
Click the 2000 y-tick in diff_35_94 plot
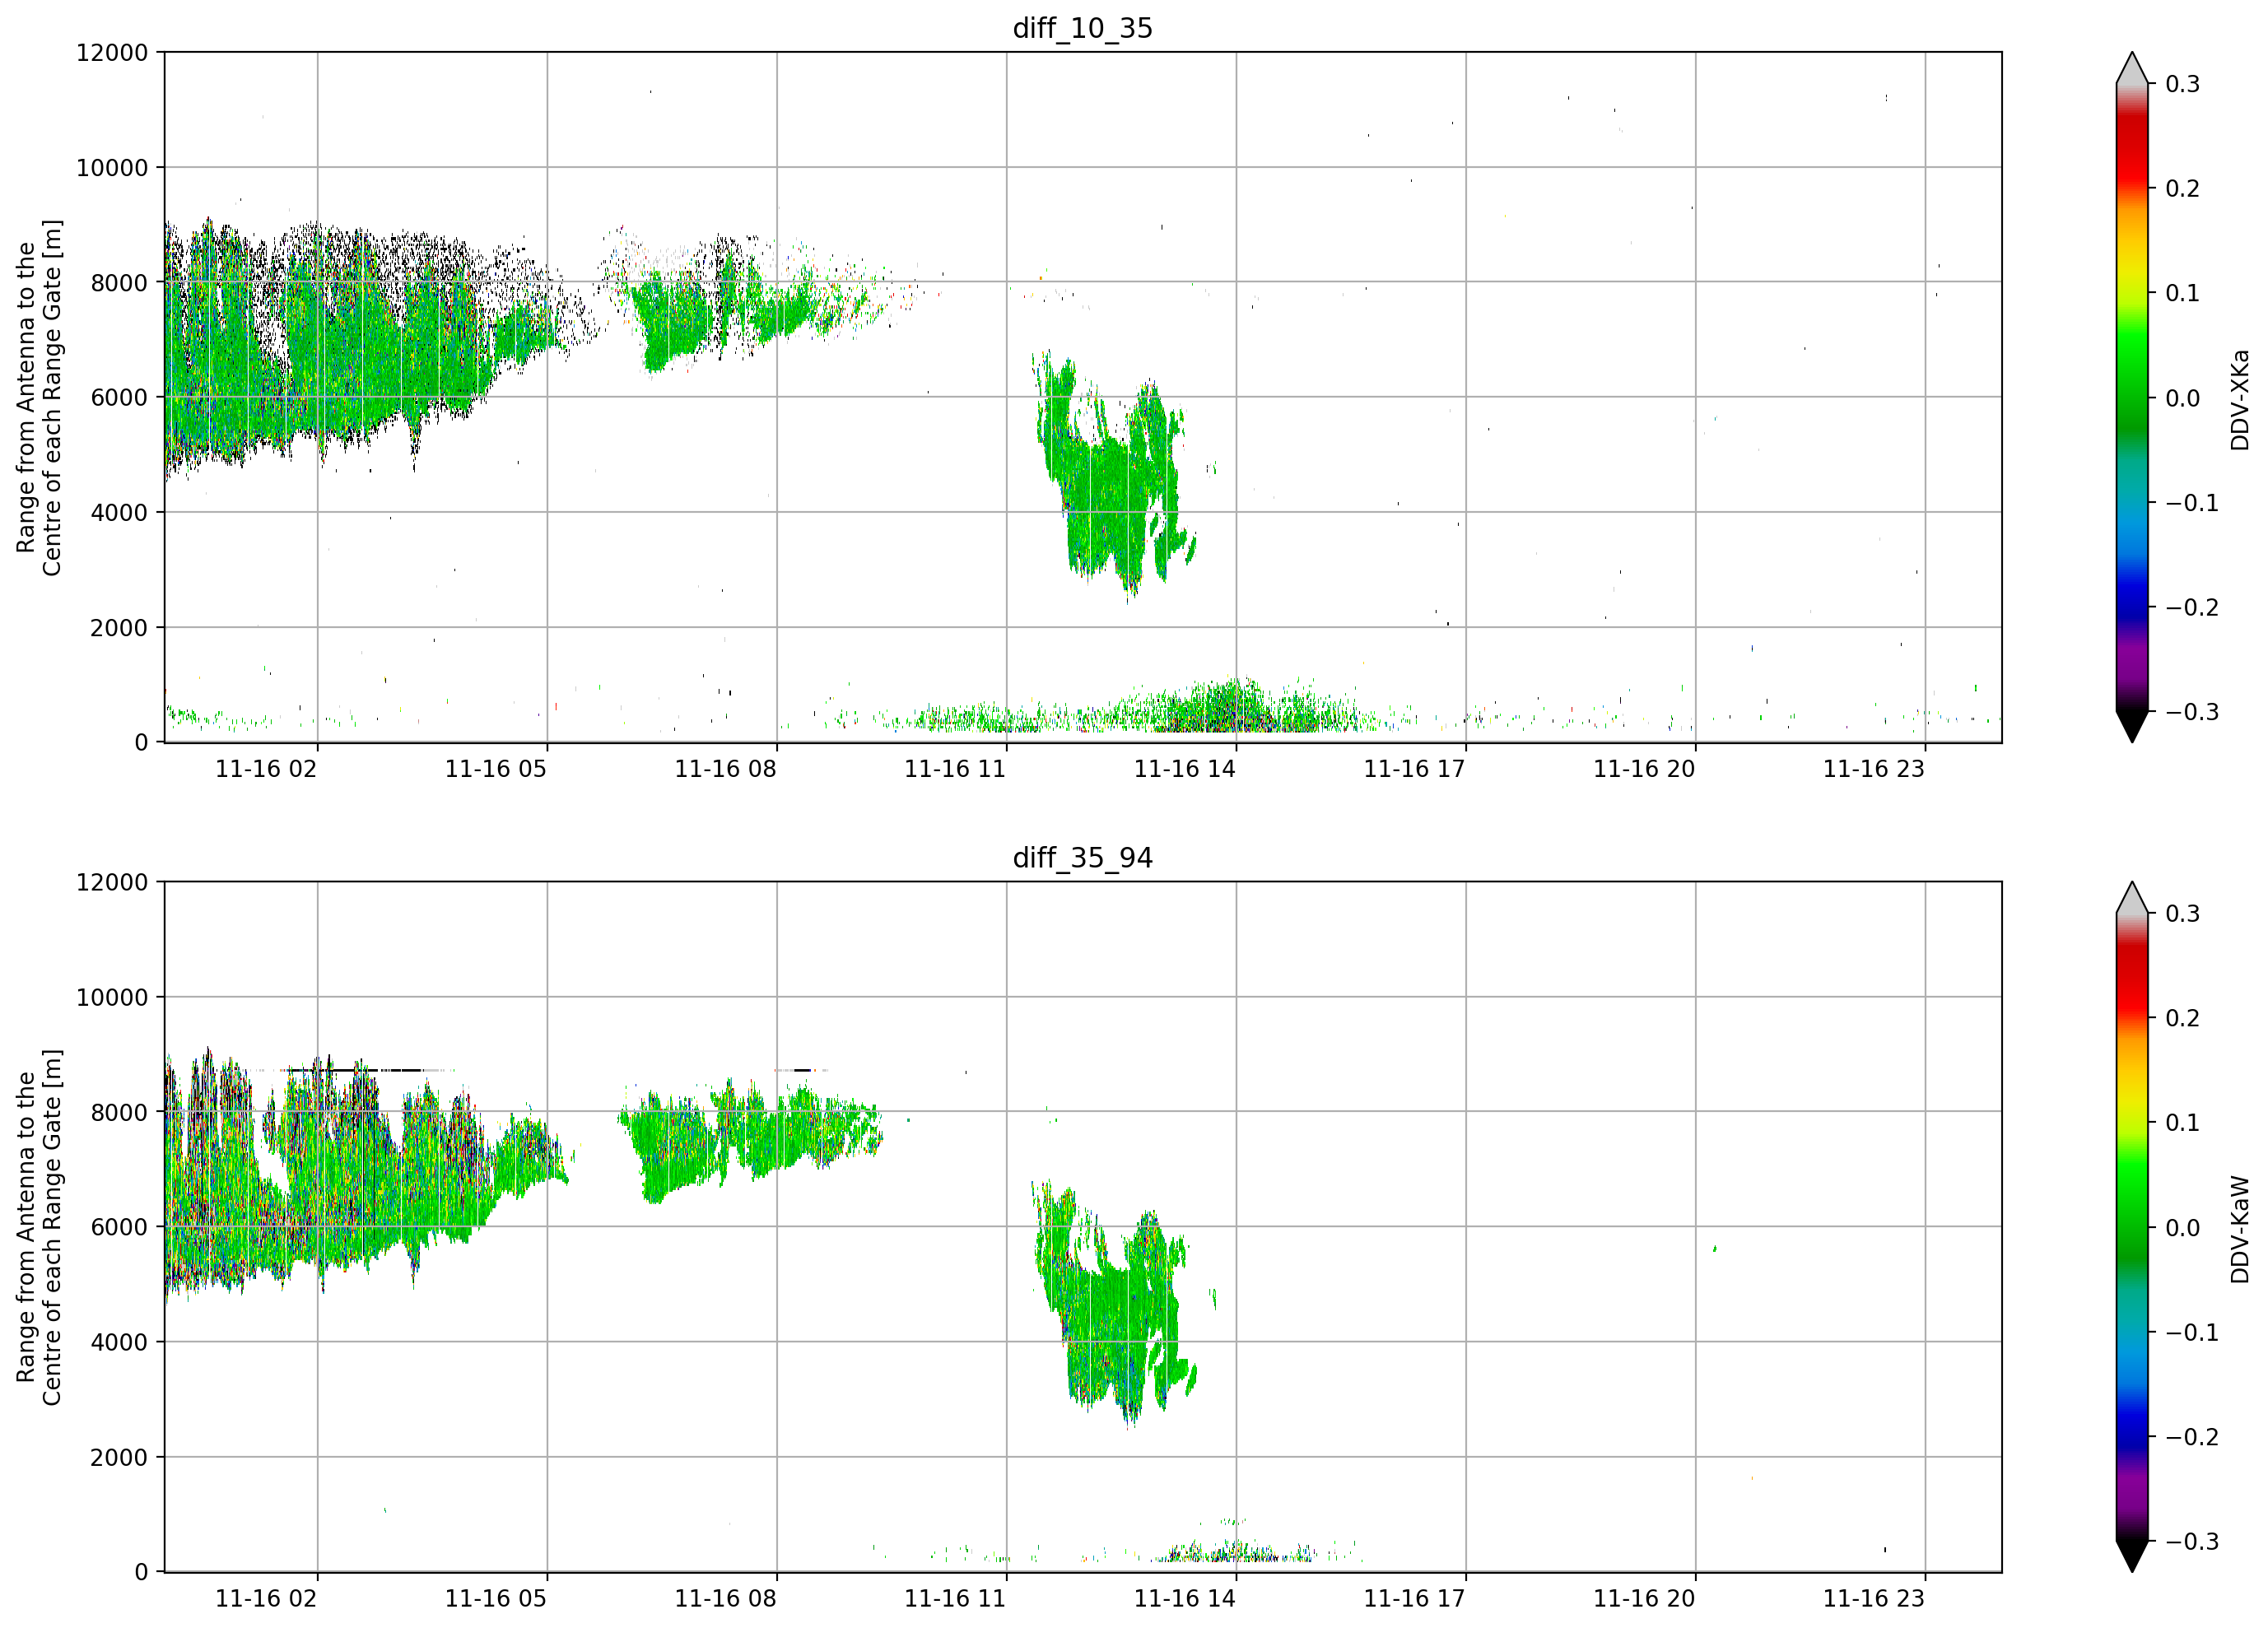119,1458
